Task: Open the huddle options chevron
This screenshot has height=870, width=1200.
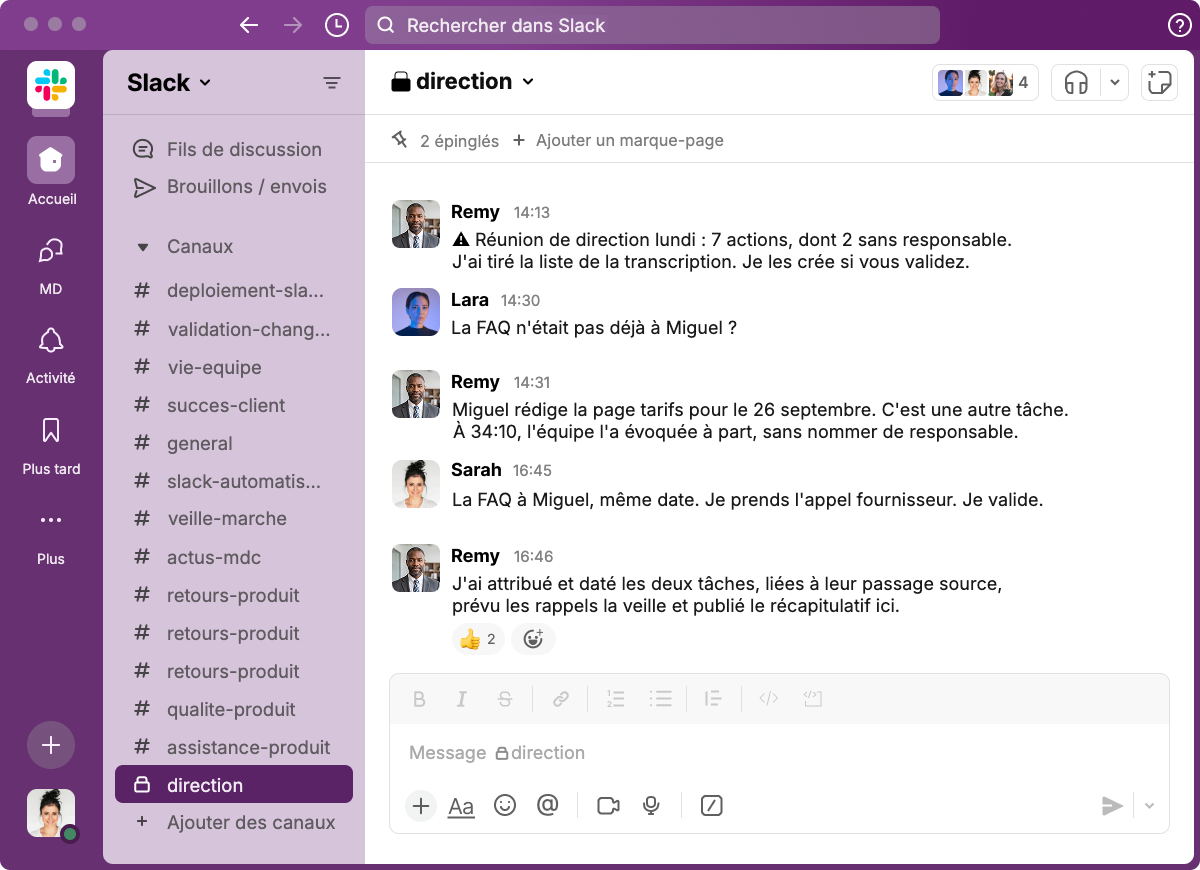Action: pos(1115,83)
